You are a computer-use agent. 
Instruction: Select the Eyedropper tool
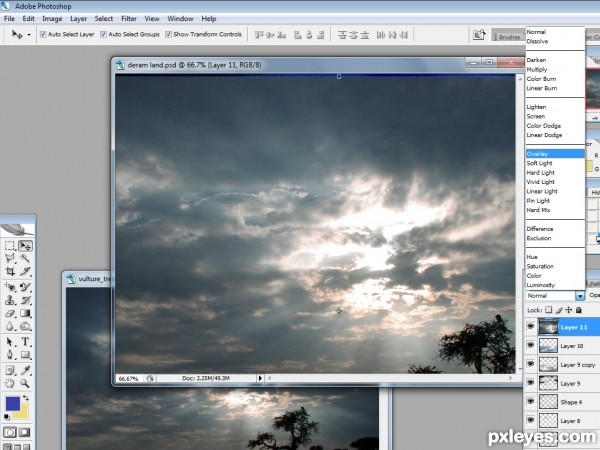pyautogui.click(x=25, y=370)
